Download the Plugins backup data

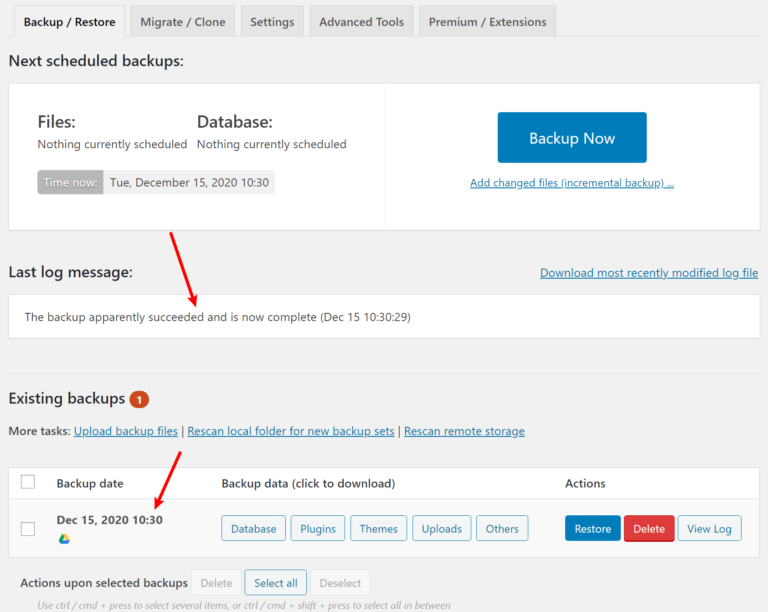pos(318,528)
